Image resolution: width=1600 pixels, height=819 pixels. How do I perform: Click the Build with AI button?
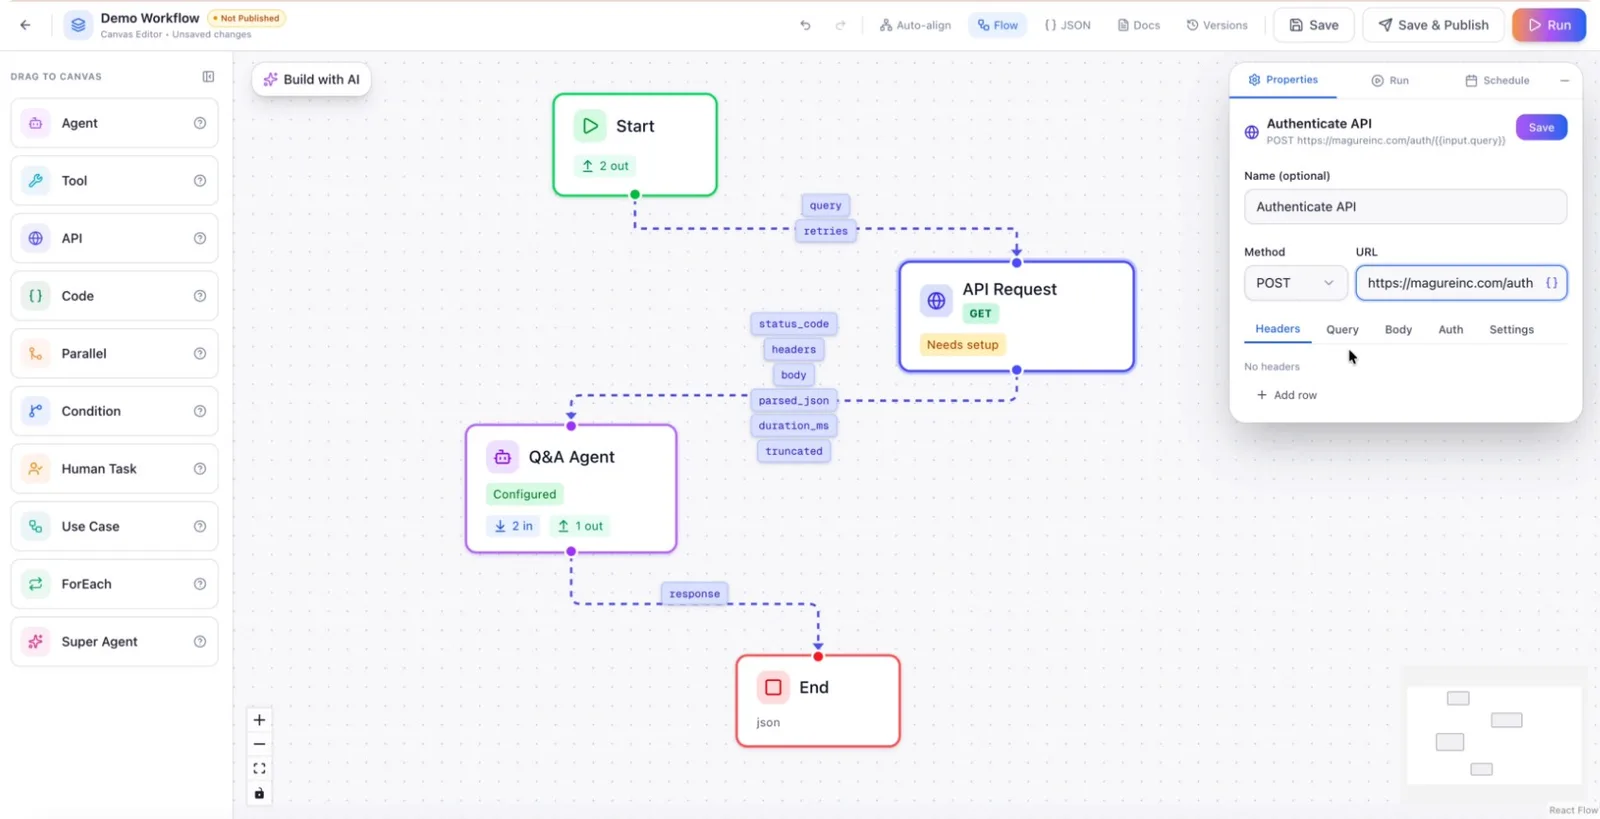coord(311,79)
